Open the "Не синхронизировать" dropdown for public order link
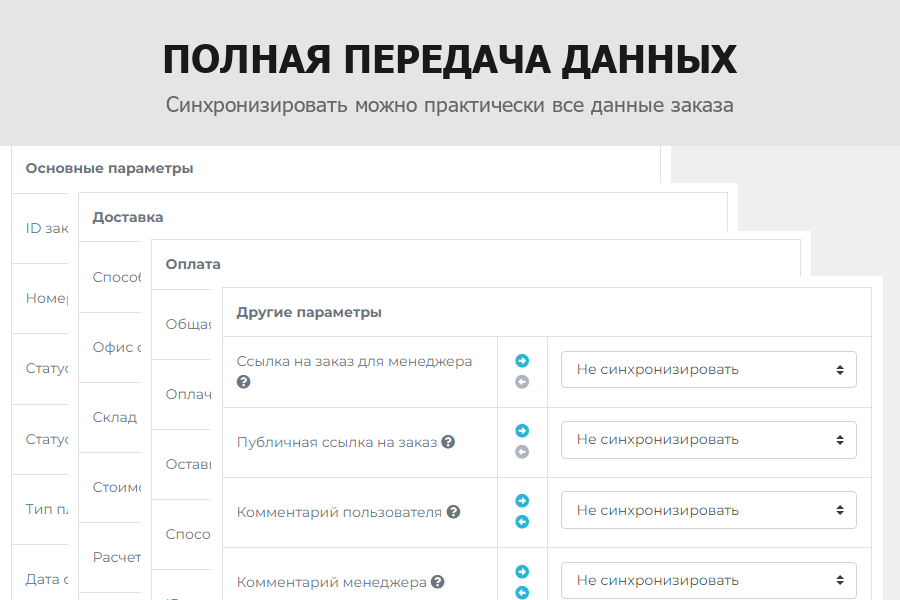The height and width of the screenshot is (600, 900). coord(708,439)
